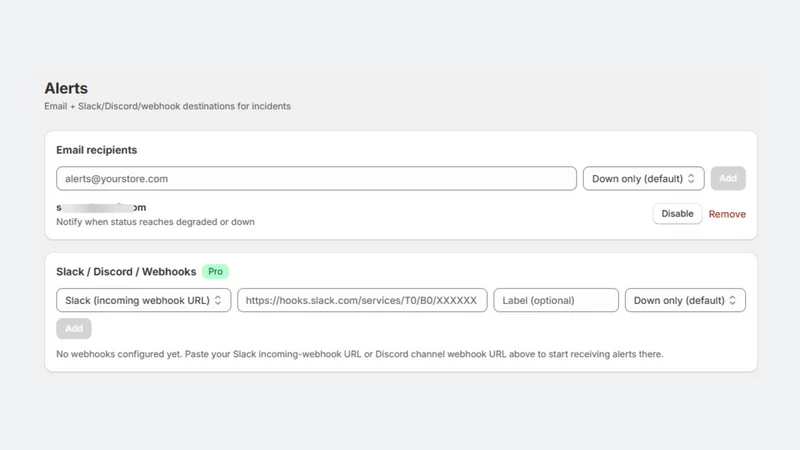
Task: Click the Alerts page heading
Action: pyautogui.click(x=66, y=88)
